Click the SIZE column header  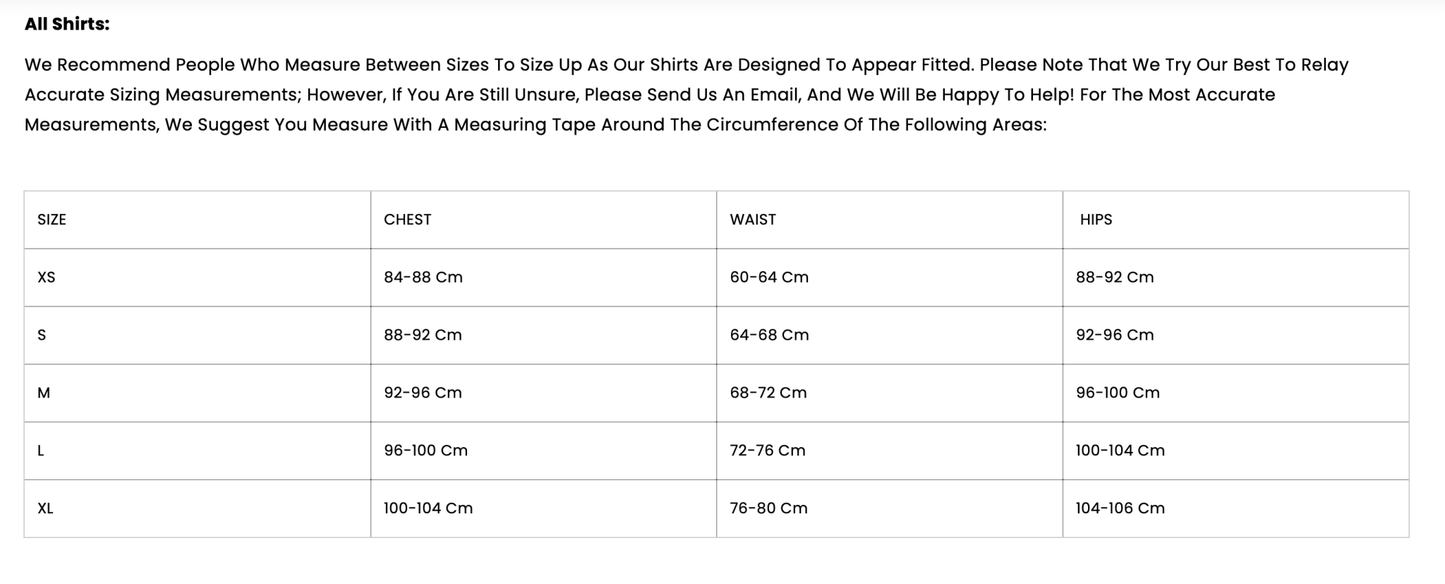click(52, 220)
